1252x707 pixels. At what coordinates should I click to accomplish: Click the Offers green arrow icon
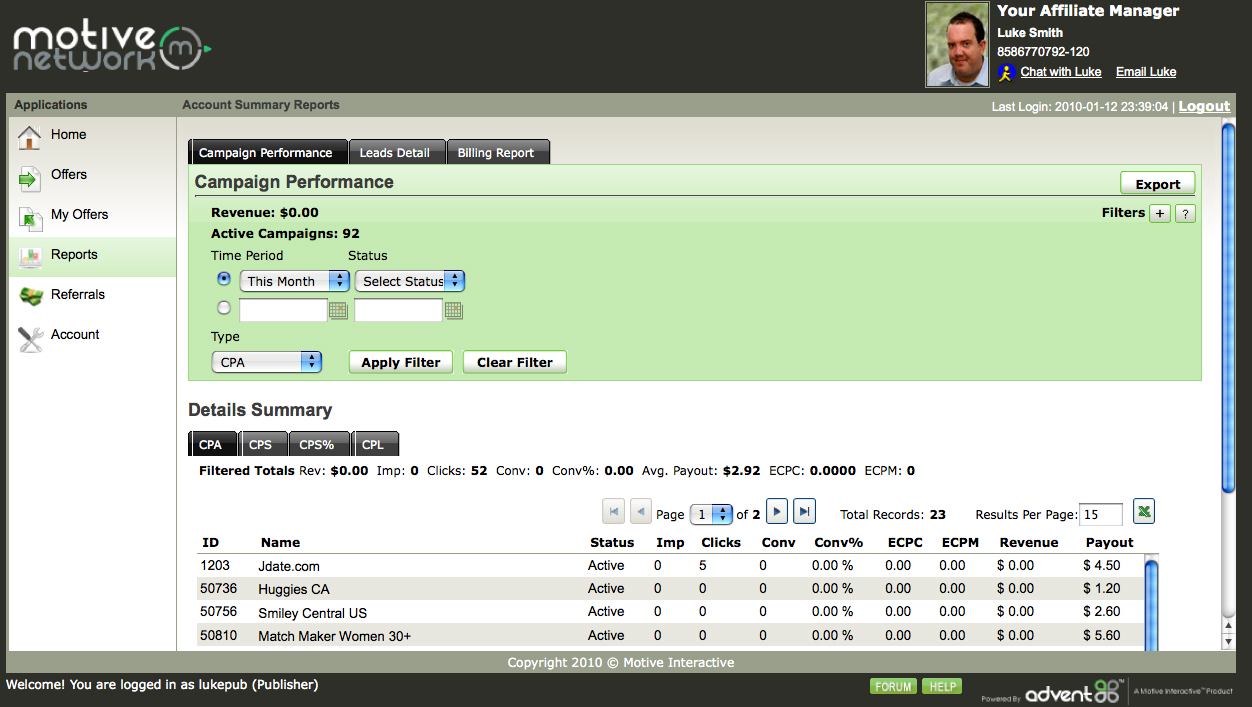click(x=30, y=177)
